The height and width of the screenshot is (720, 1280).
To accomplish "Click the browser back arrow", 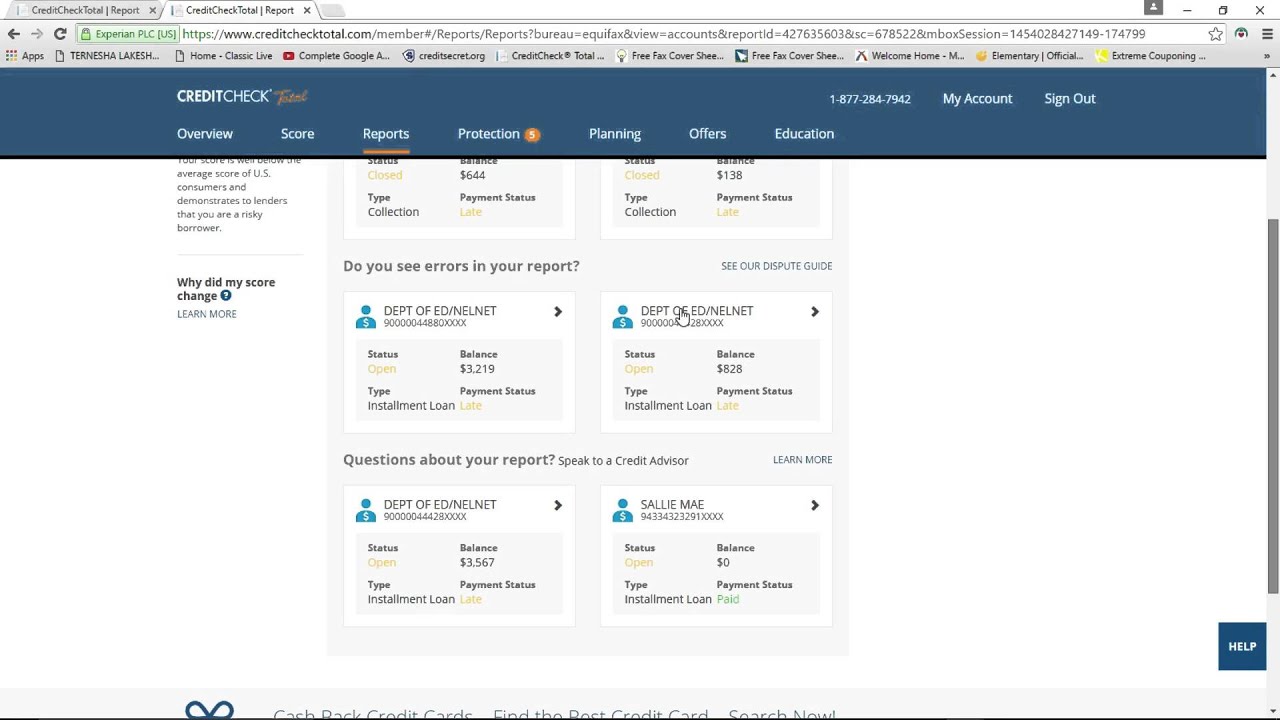I will click(x=14, y=34).
